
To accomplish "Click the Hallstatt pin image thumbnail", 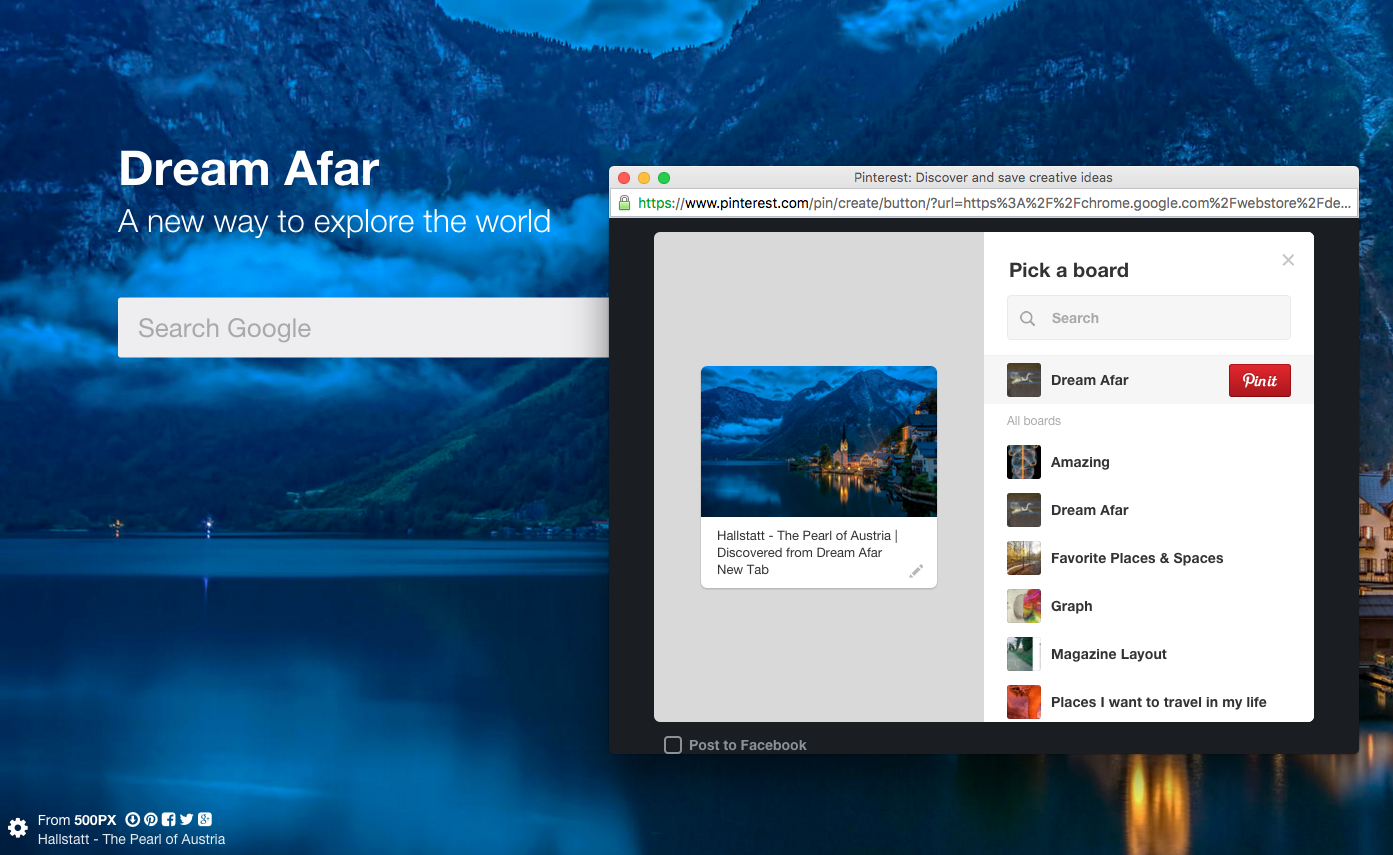I will (818, 440).
